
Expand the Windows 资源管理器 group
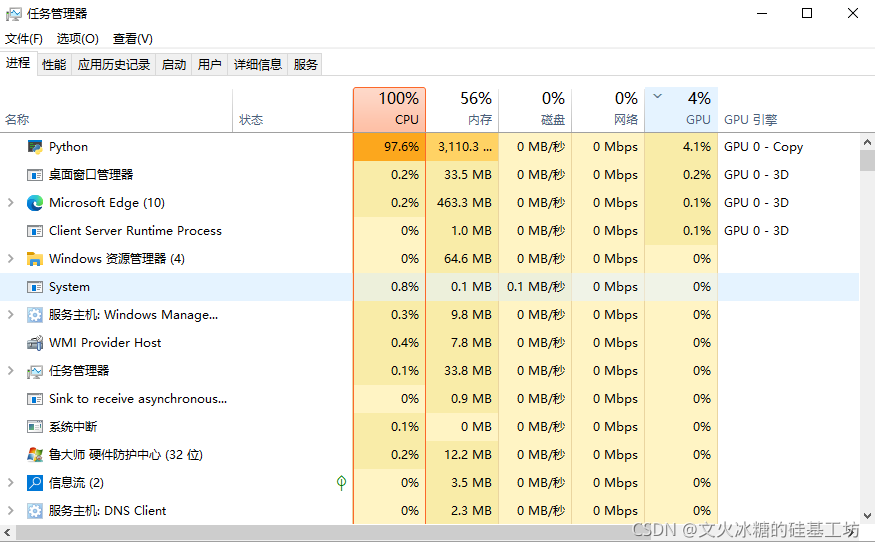(11, 259)
